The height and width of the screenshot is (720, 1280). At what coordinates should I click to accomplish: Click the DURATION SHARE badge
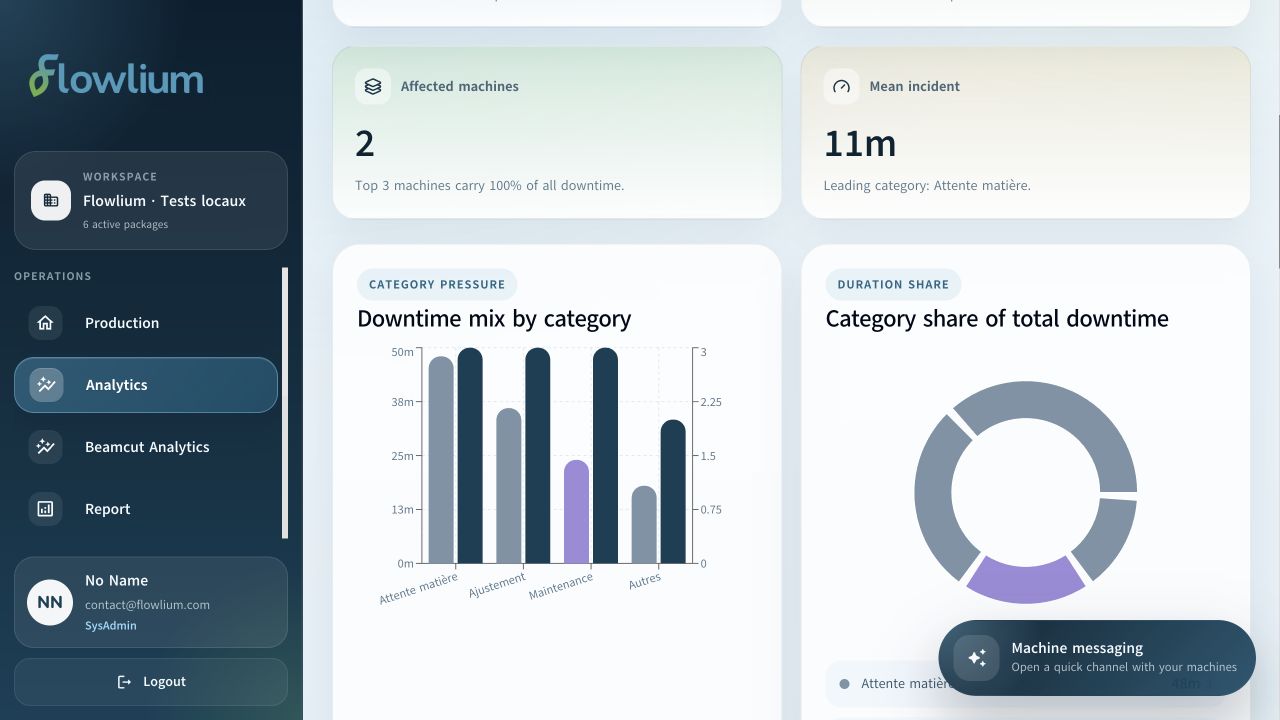click(893, 284)
